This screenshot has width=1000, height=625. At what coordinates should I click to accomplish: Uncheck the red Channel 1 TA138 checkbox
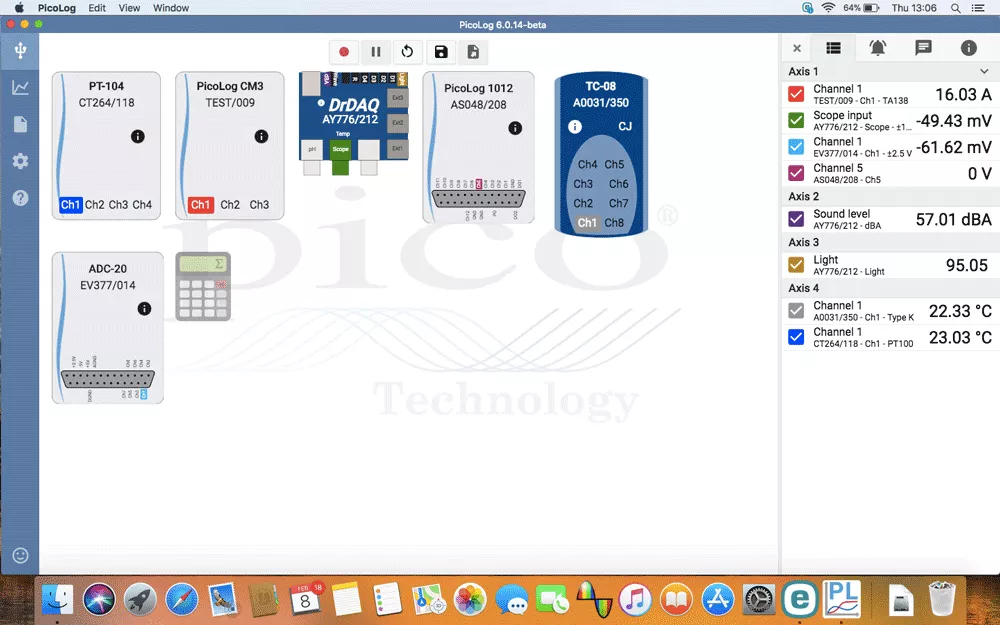(x=796, y=94)
